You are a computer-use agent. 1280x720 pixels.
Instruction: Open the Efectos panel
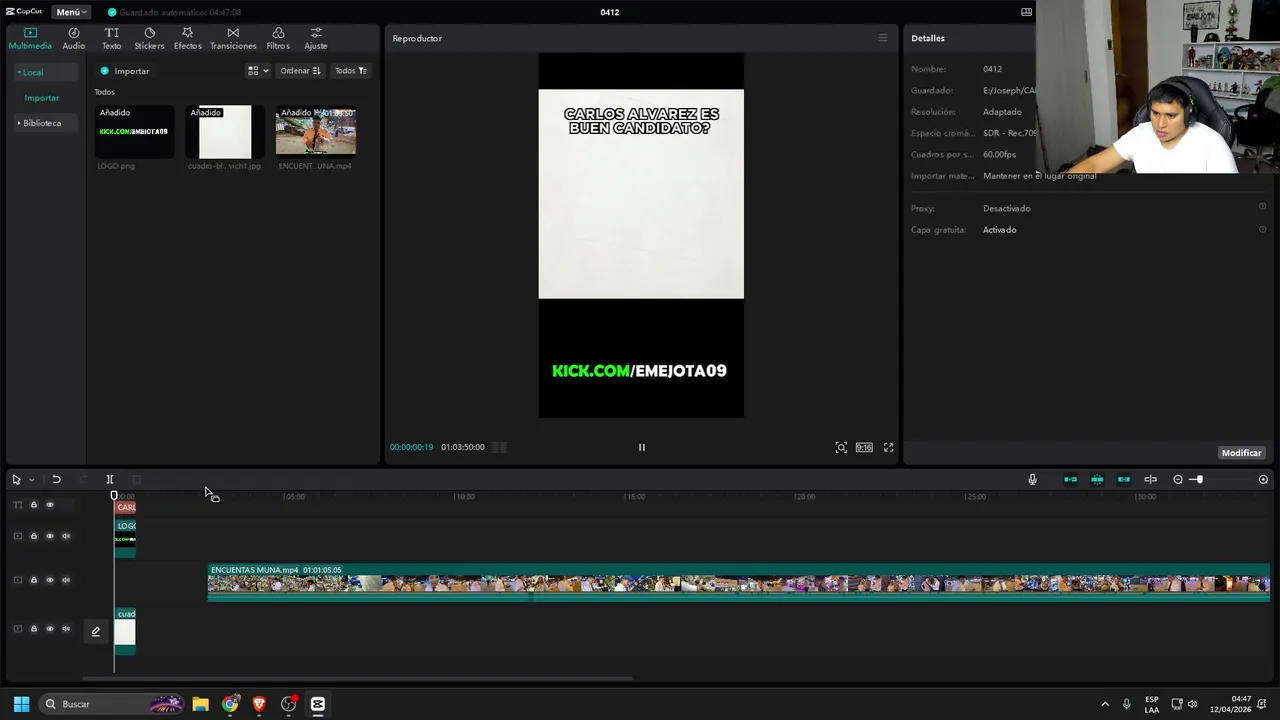[187, 38]
